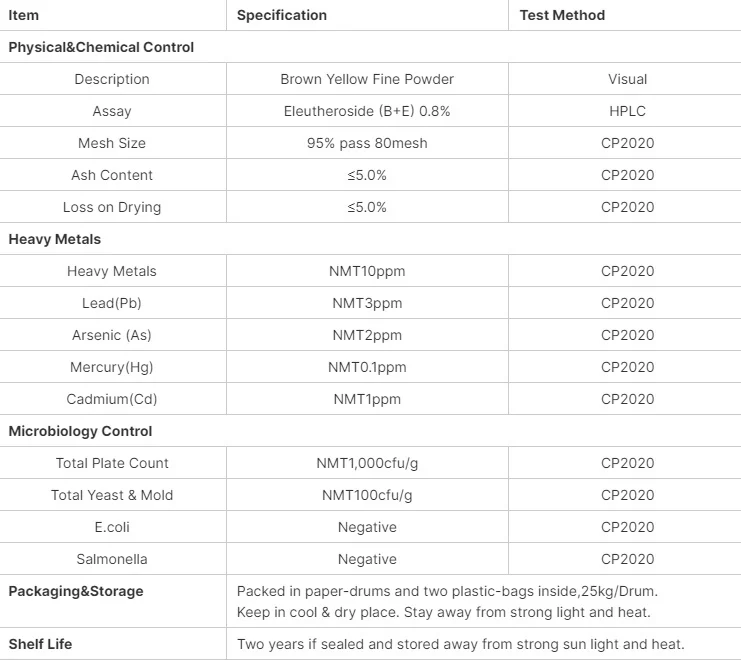Click the HPLC test method cell
This screenshot has width=741, height=660.
coord(627,111)
